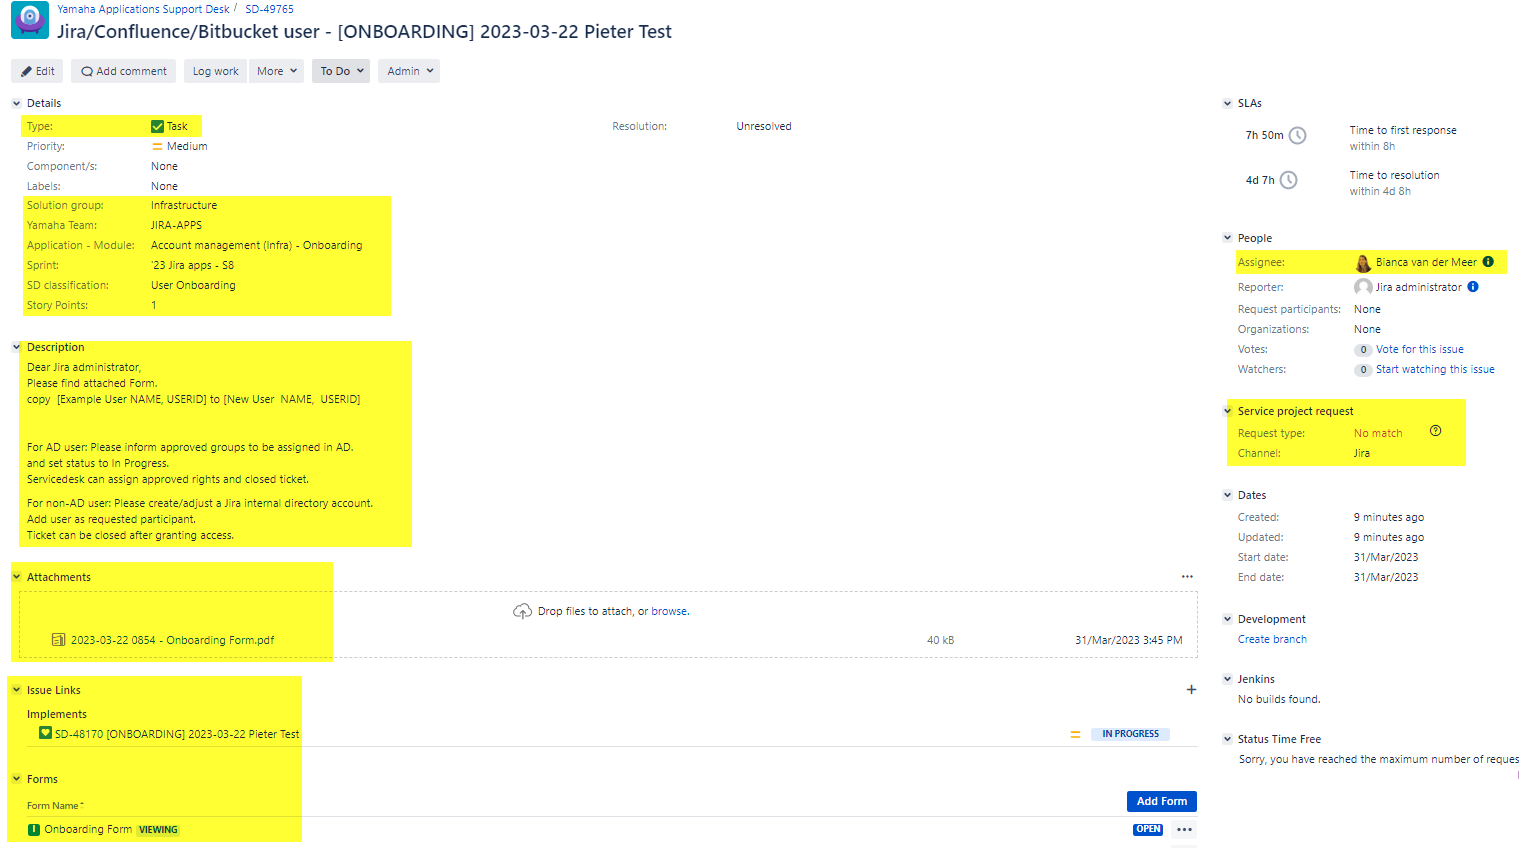
Task: Click the 4d 7h SLA clock icon
Action: (x=1289, y=180)
